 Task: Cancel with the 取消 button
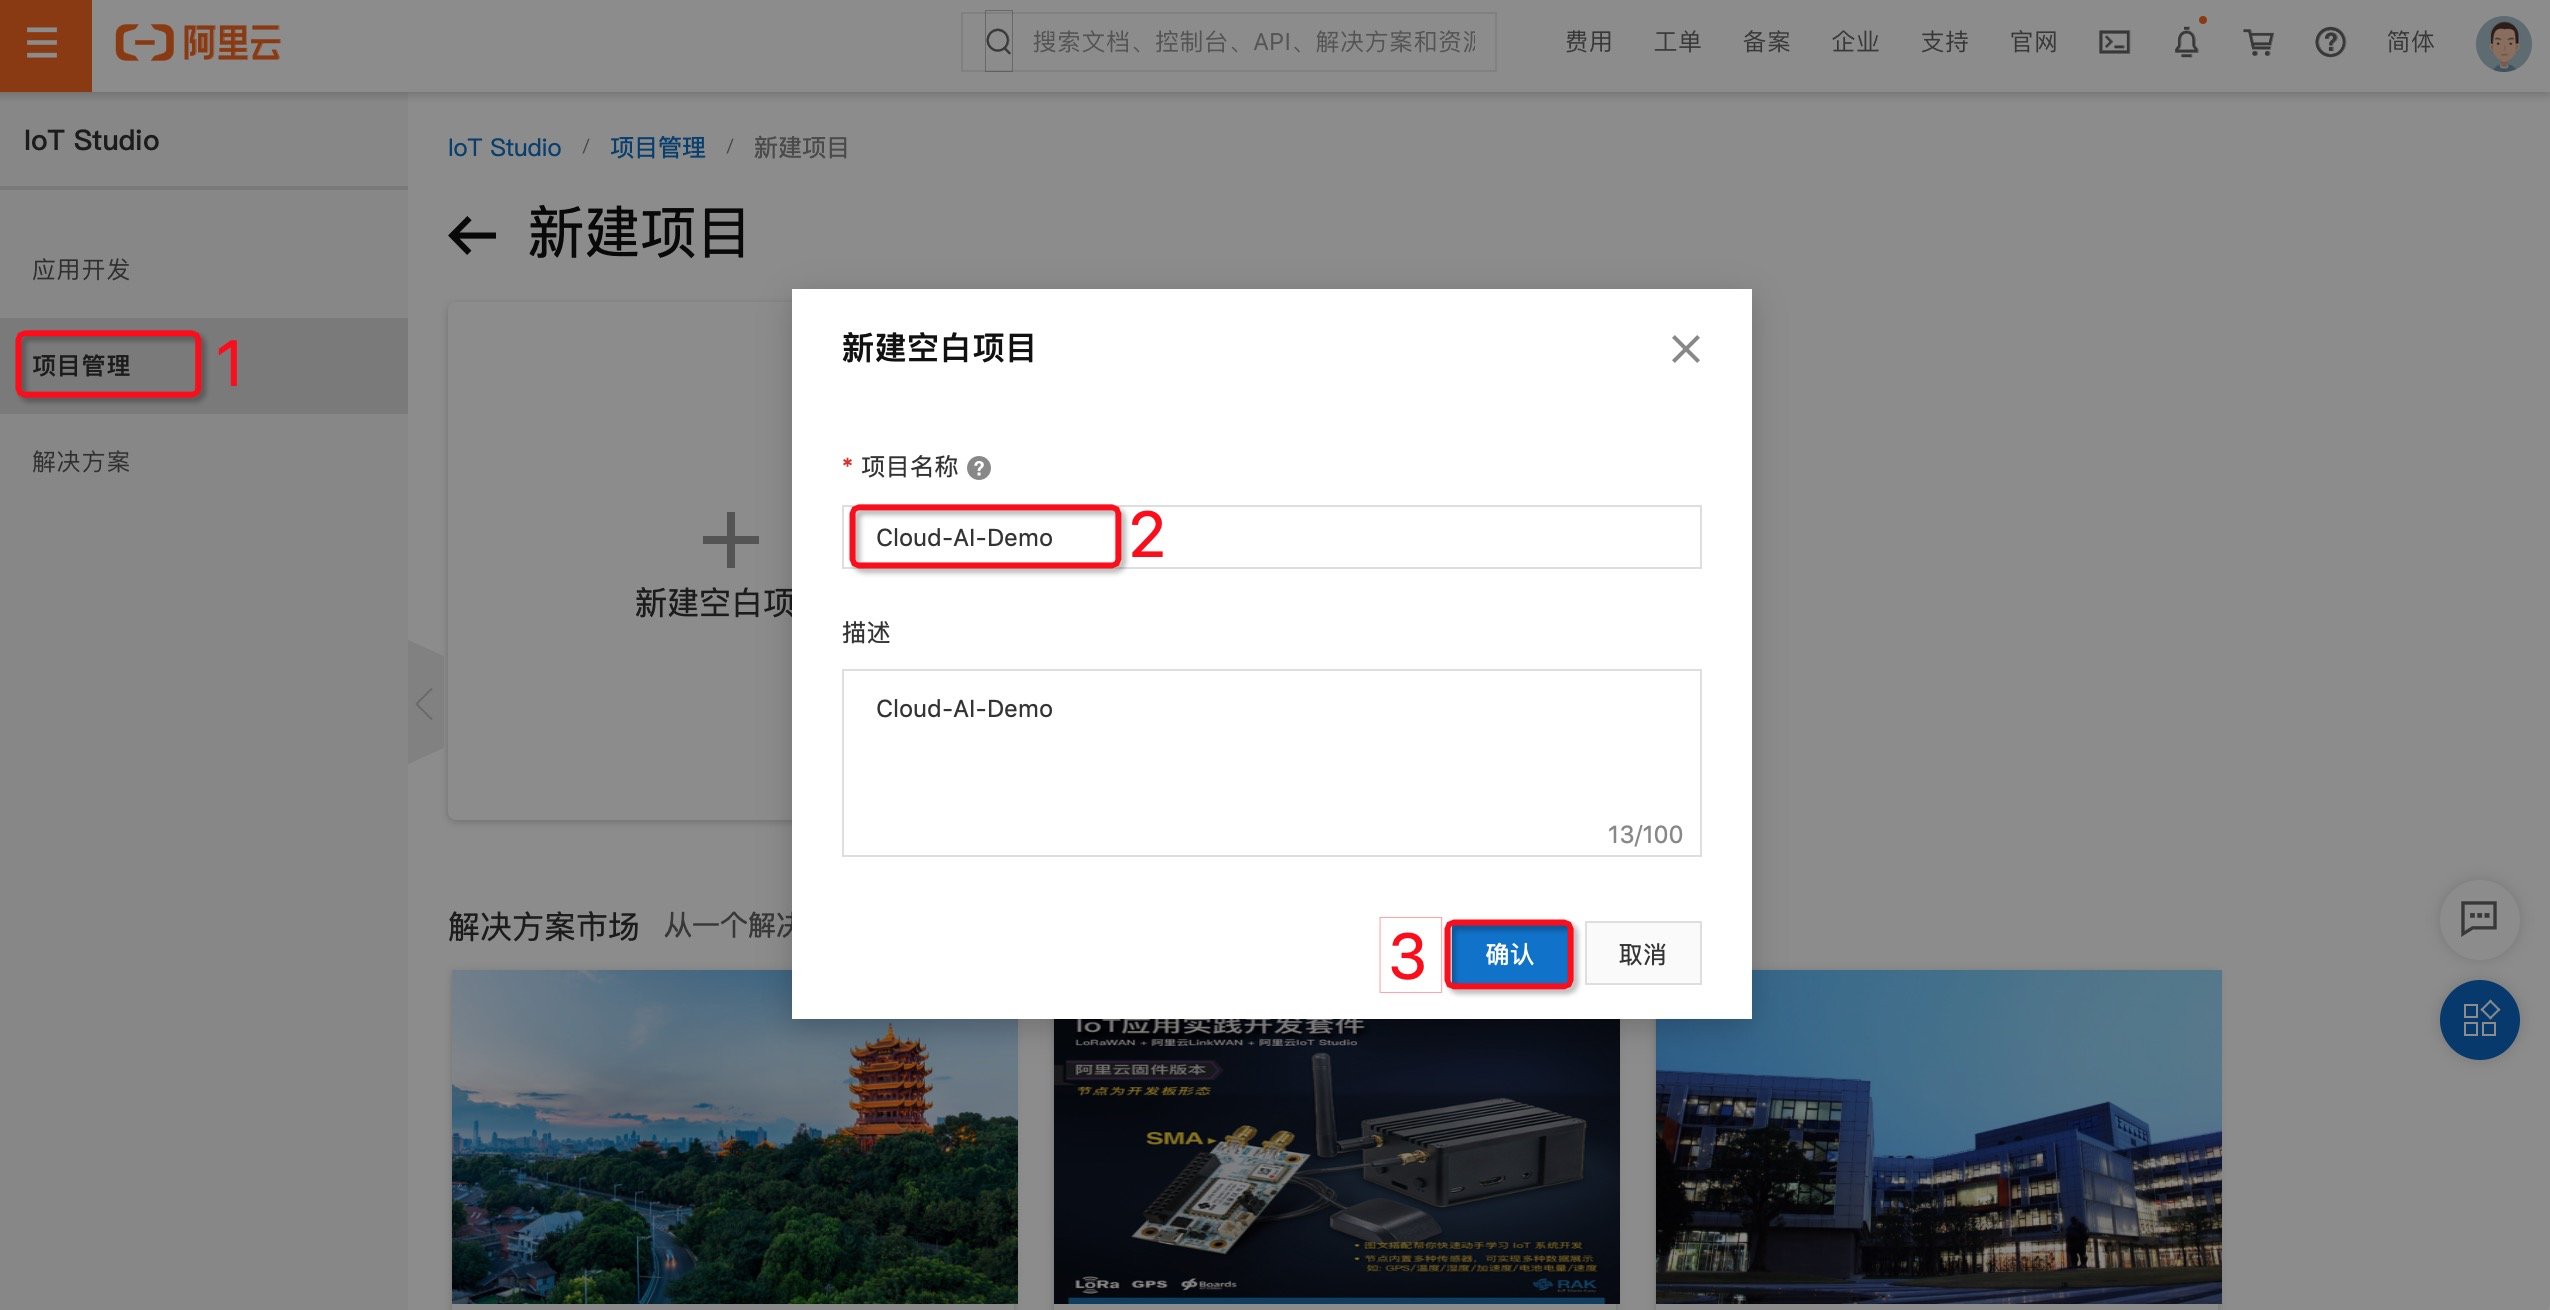pos(1642,954)
